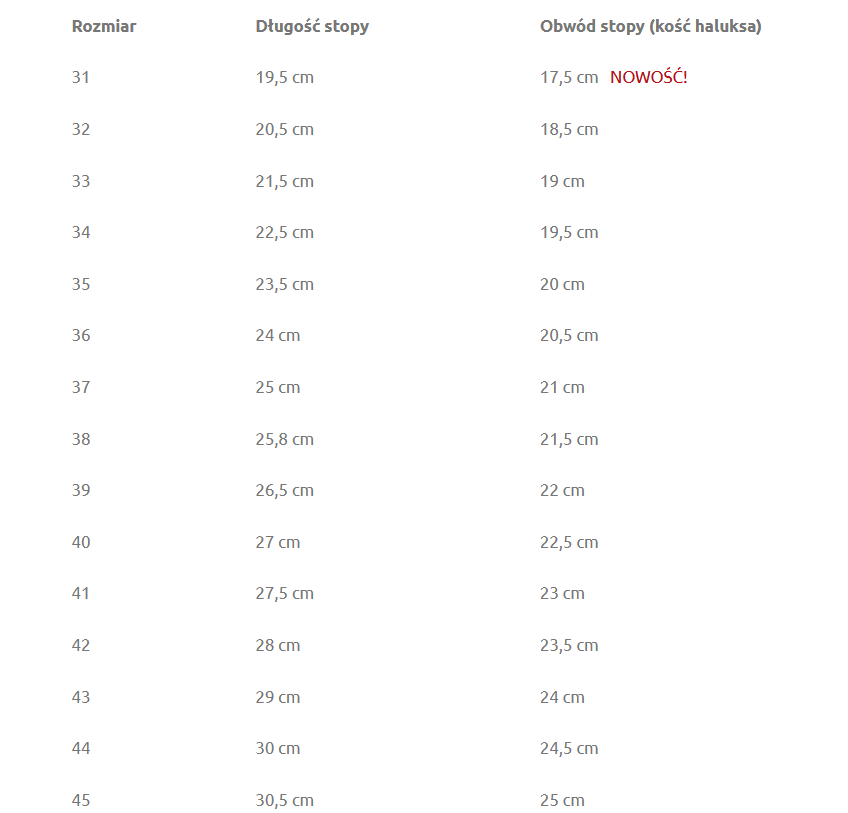
Task: Click the Rozmiar column header
Action: pyautogui.click(x=104, y=26)
